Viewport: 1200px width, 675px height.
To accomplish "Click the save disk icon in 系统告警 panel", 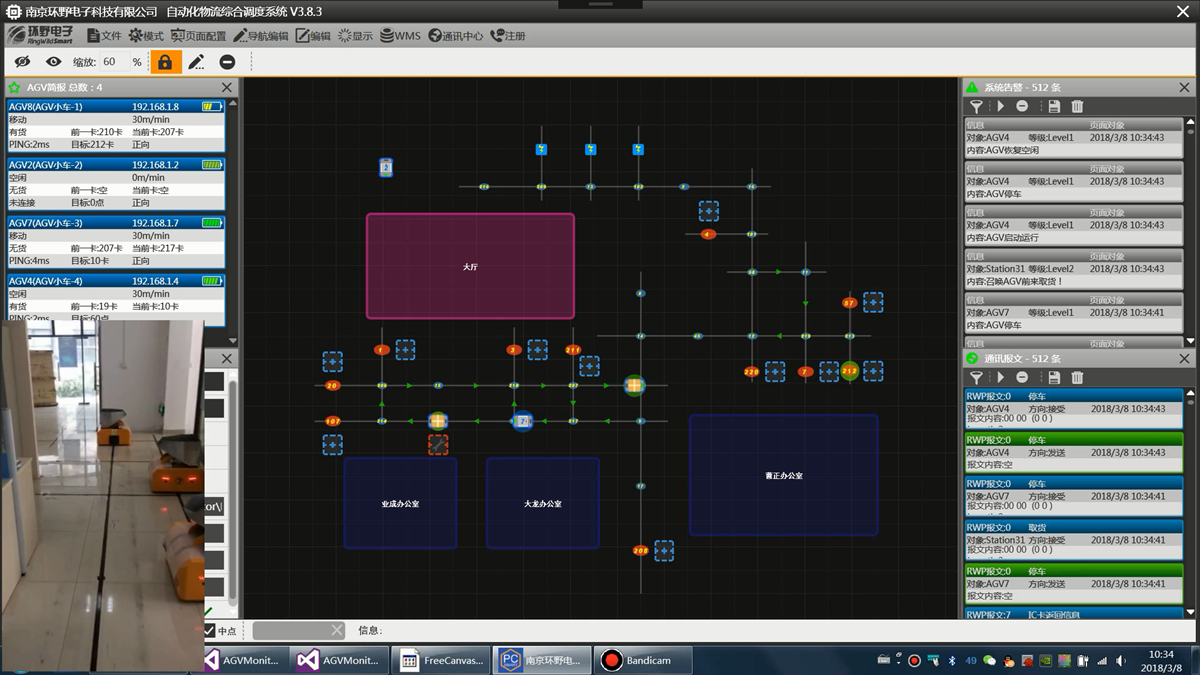I will tap(1053, 106).
